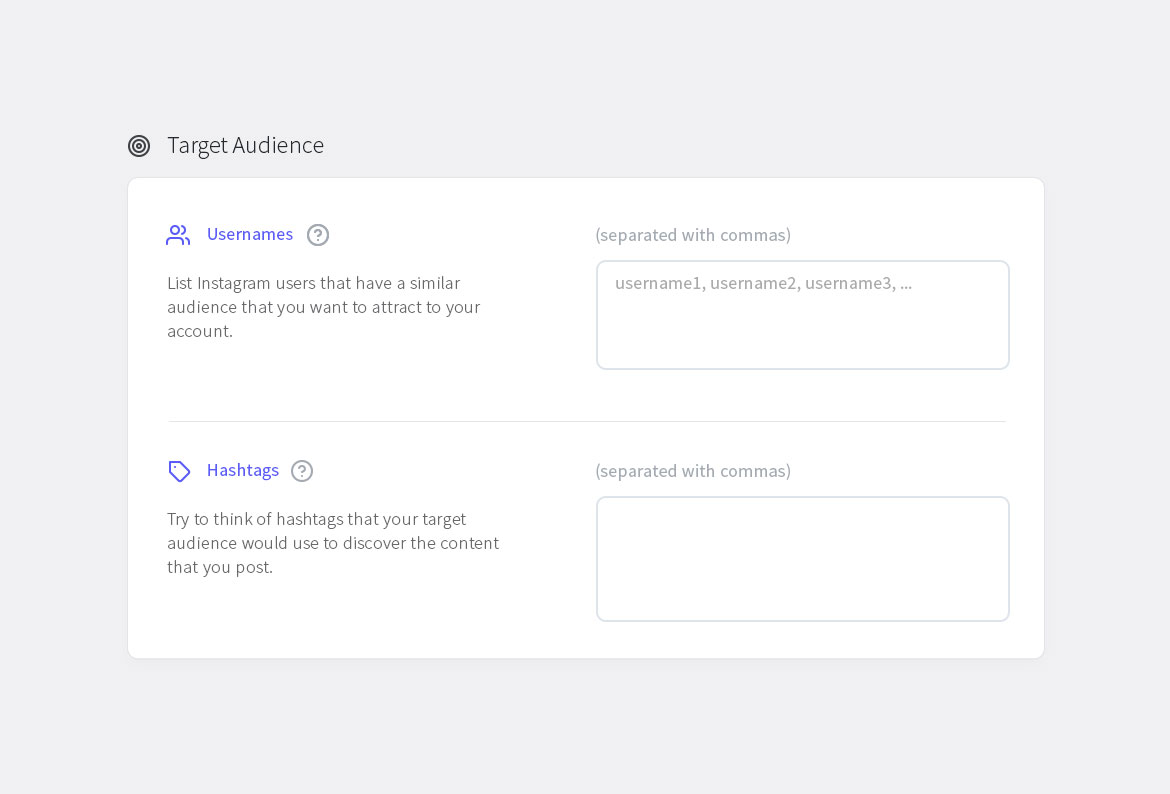
Task: Click the Usernames people icon
Action: pyautogui.click(x=178, y=235)
